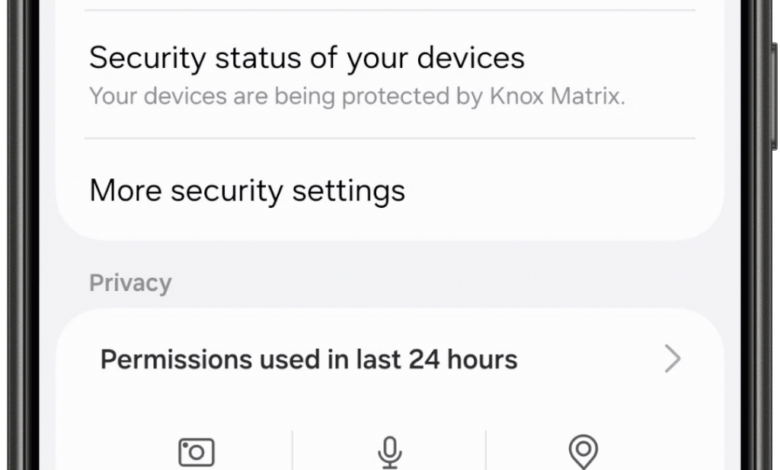Image resolution: width=780 pixels, height=470 pixels.
Task: Open microphone permission usage icon
Action: tap(390, 452)
